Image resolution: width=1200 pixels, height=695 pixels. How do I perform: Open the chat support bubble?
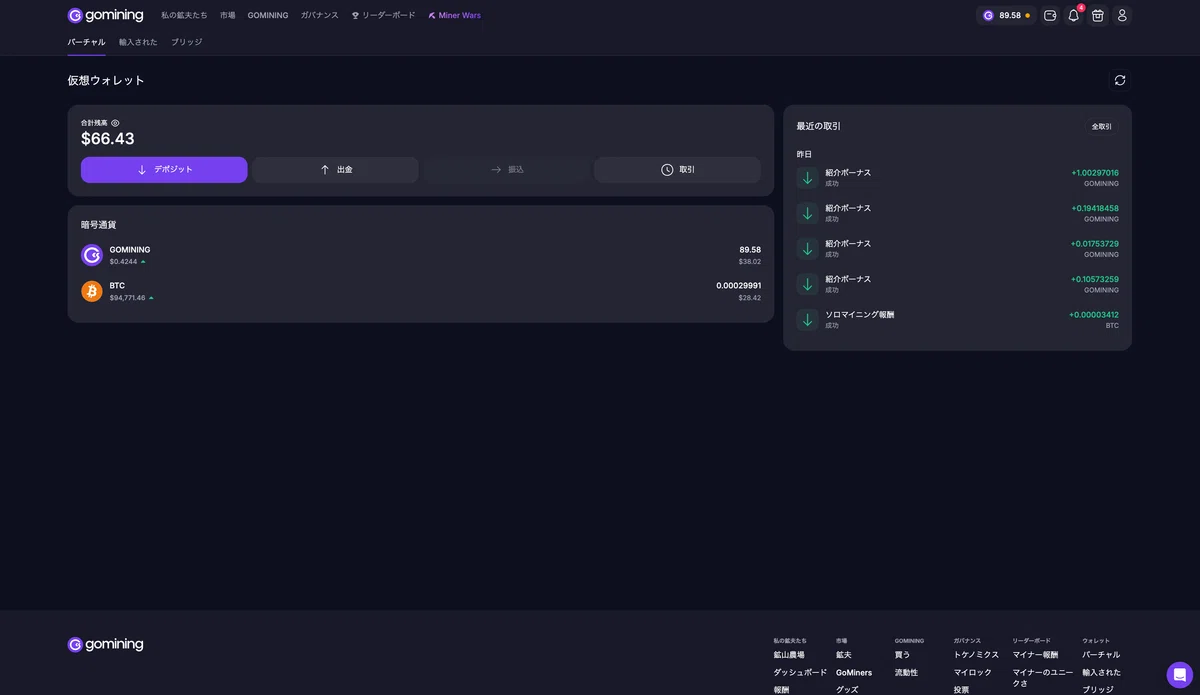tap(1180, 675)
